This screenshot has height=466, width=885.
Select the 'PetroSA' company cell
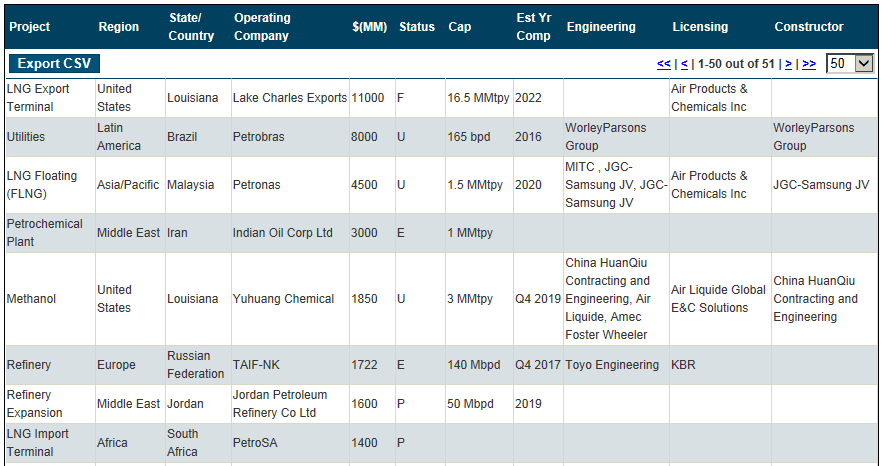[x=290, y=443]
